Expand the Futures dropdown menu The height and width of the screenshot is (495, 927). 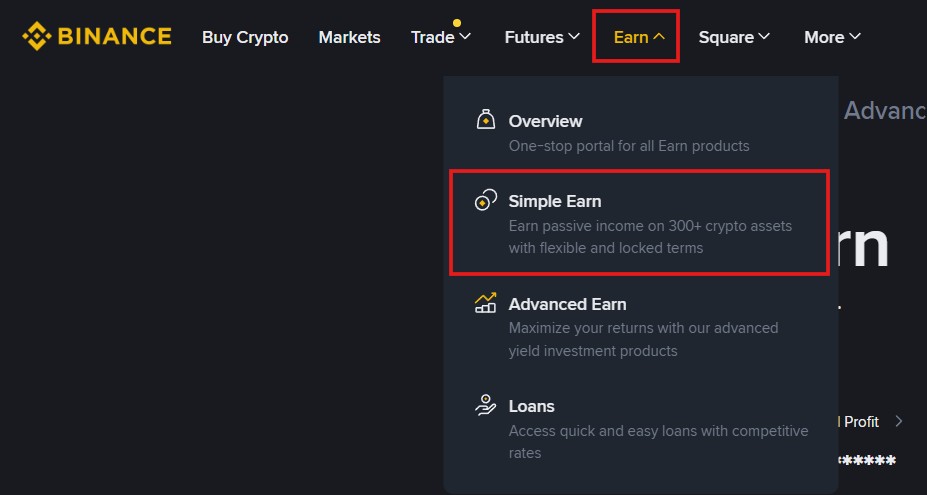point(542,37)
